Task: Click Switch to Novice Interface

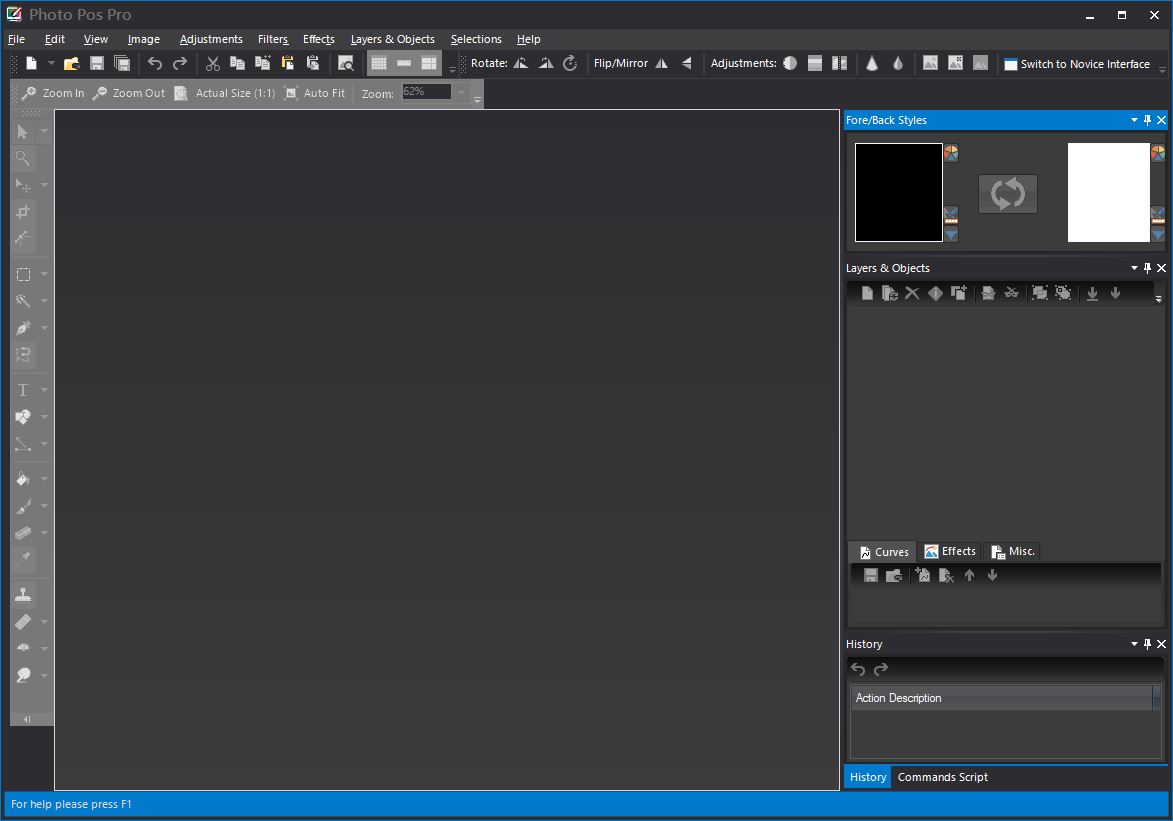Action: (x=1077, y=64)
